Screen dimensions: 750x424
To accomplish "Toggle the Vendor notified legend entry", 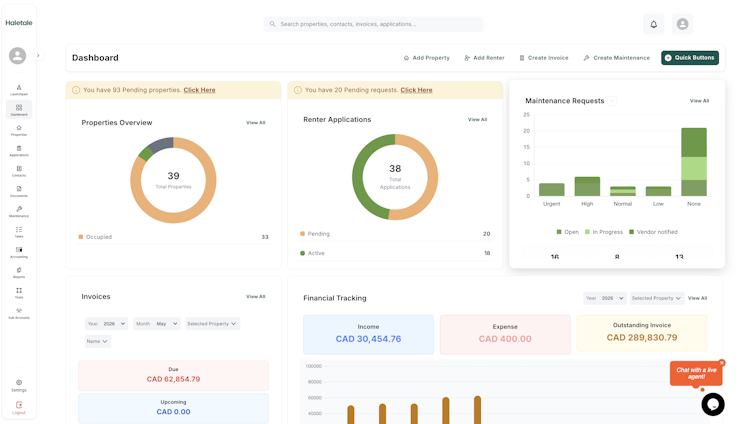I will pyautogui.click(x=653, y=232).
